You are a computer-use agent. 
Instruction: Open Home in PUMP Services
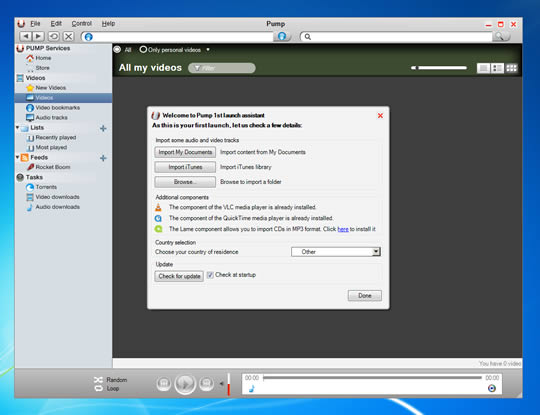(x=43, y=58)
